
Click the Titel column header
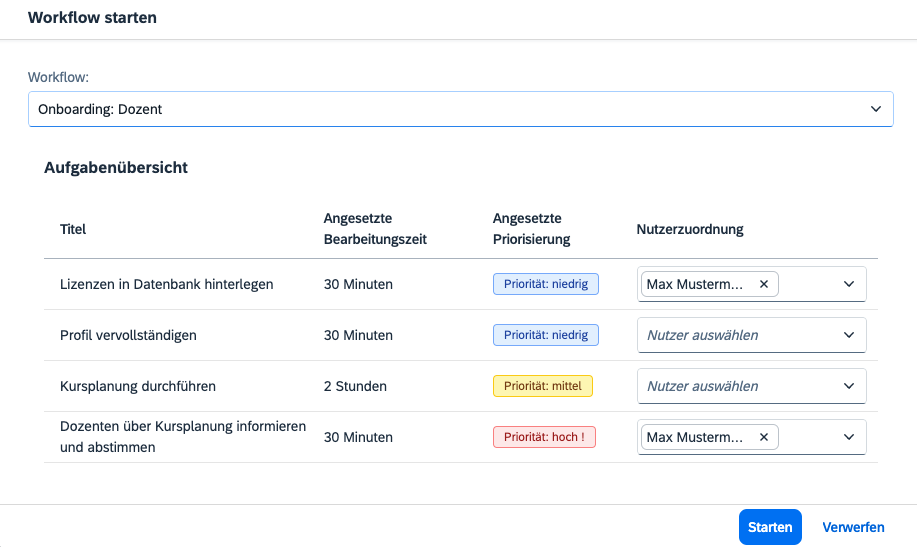tap(73, 229)
